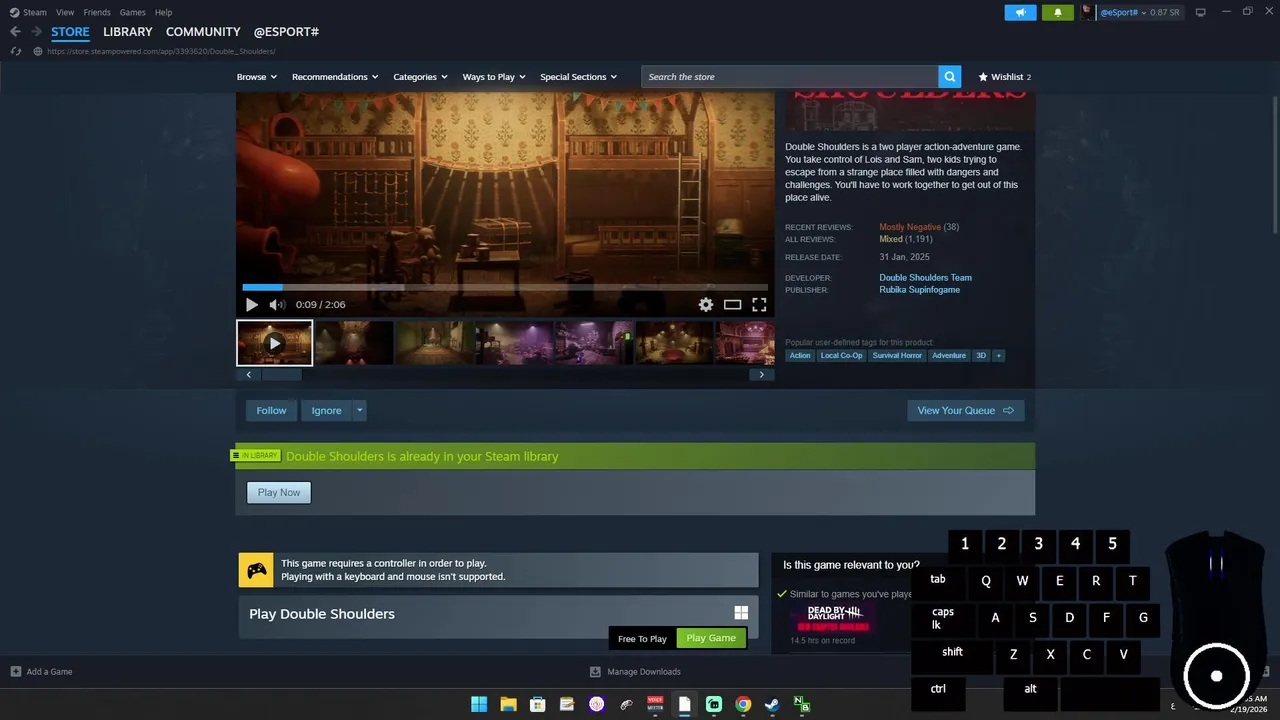Screen dimensions: 1280x720
Task: Mute the trailer volume
Action: pos(277,305)
